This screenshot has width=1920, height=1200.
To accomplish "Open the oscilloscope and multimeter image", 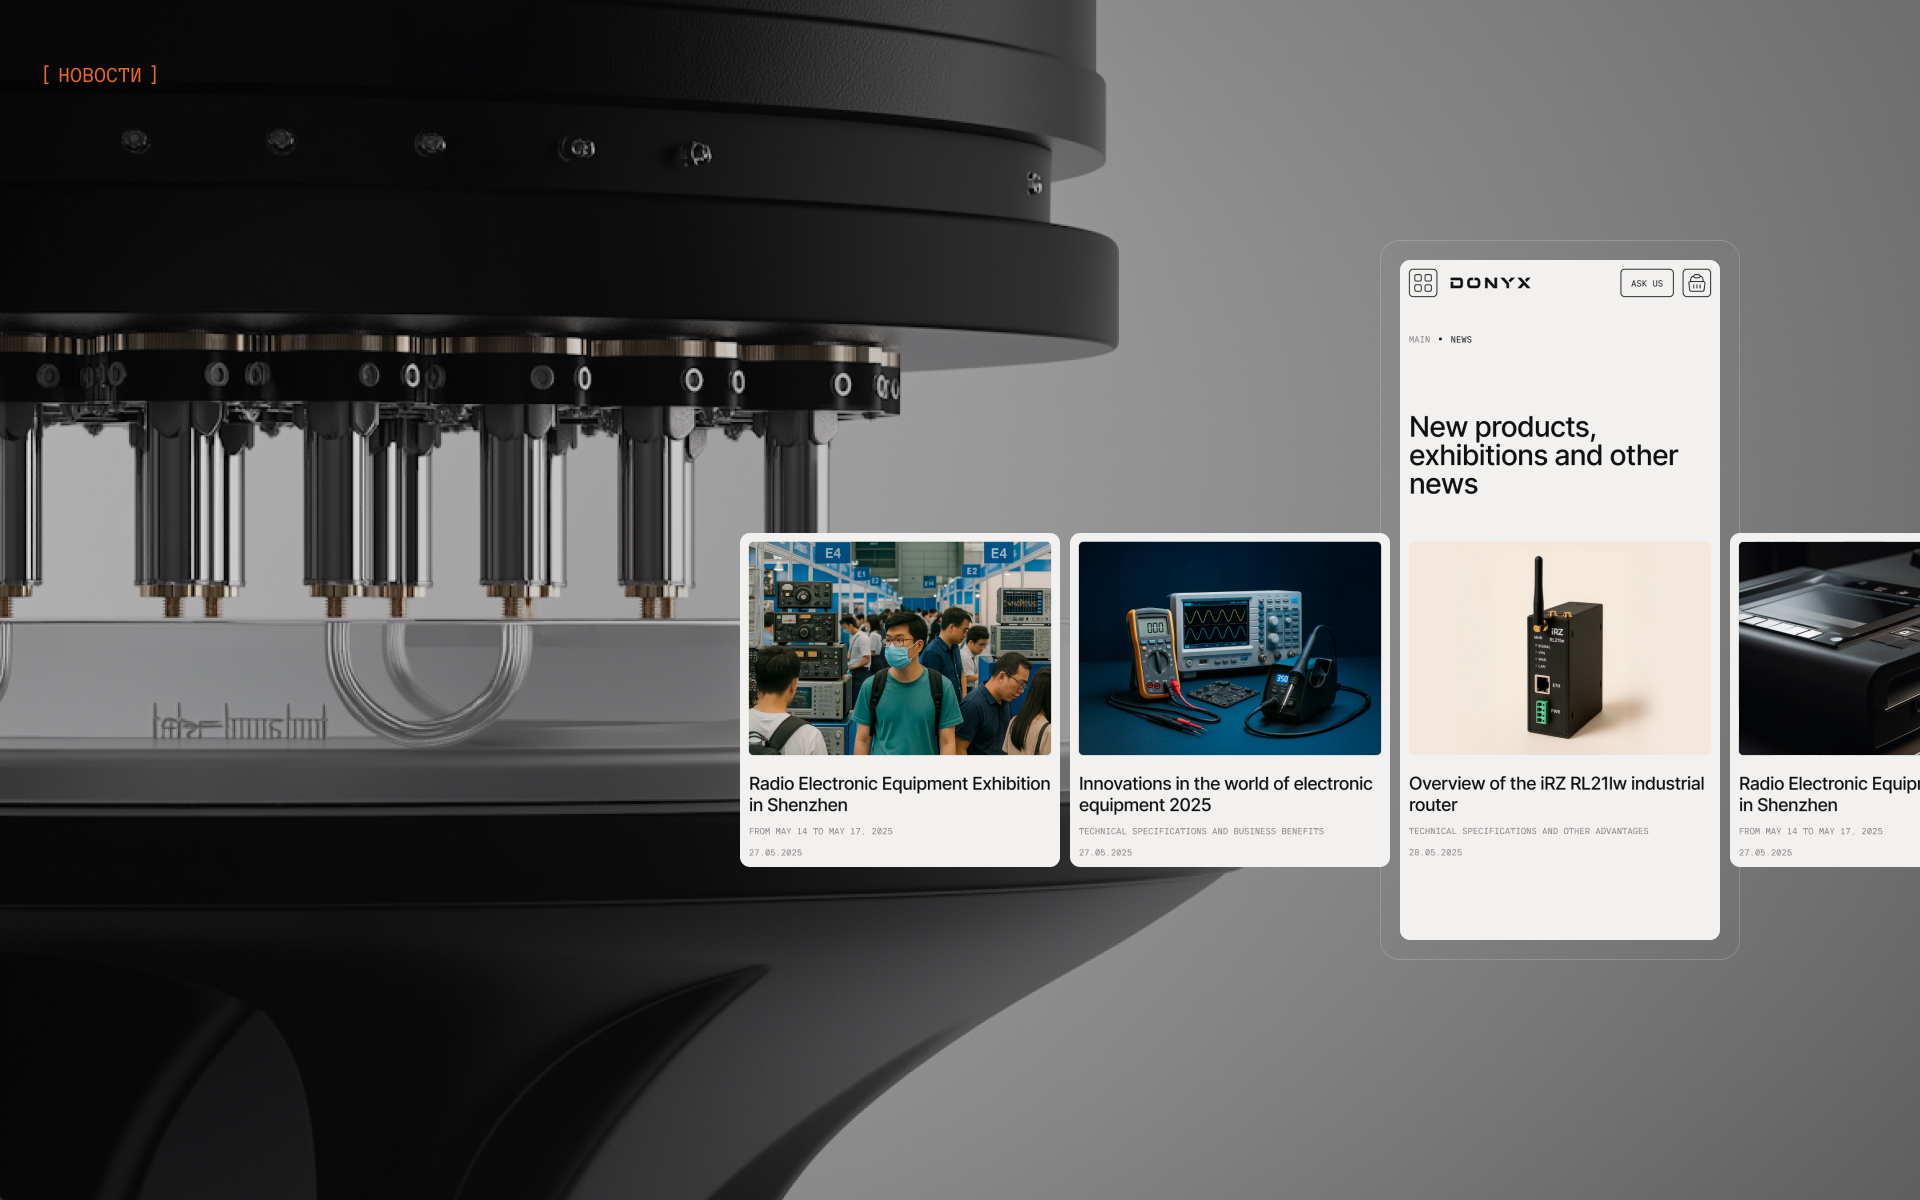I will [1229, 648].
